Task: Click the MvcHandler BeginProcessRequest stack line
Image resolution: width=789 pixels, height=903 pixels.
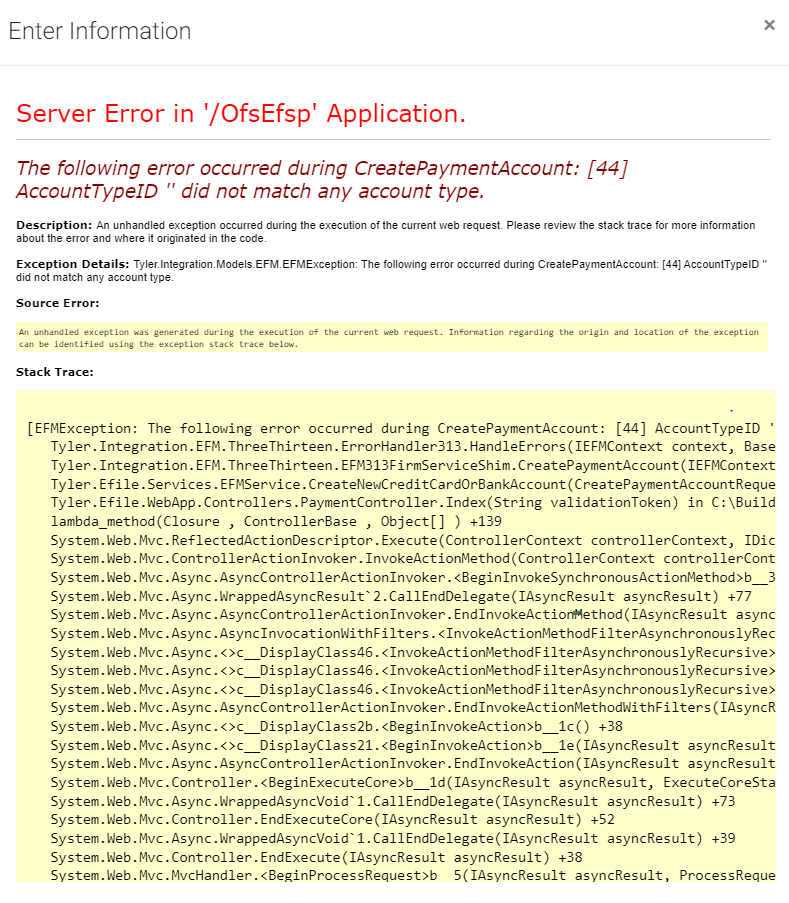Action: pos(413,875)
